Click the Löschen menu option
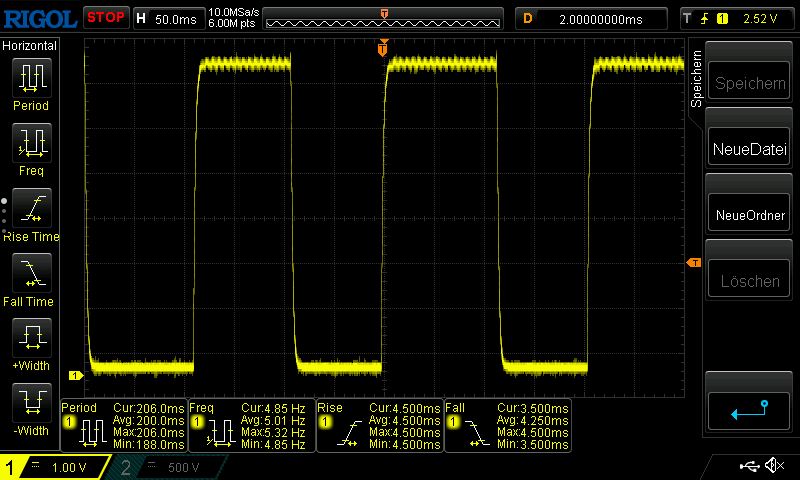 coord(749,281)
